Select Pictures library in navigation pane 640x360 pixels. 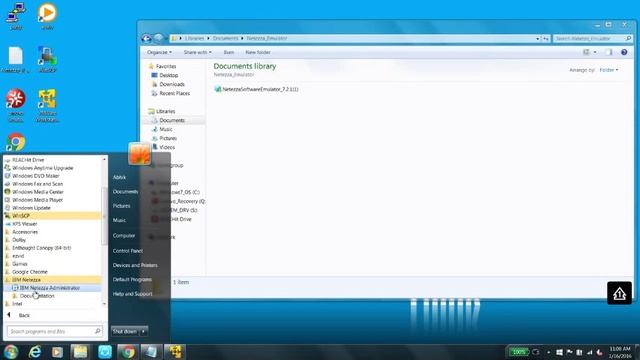pyautogui.click(x=168, y=138)
